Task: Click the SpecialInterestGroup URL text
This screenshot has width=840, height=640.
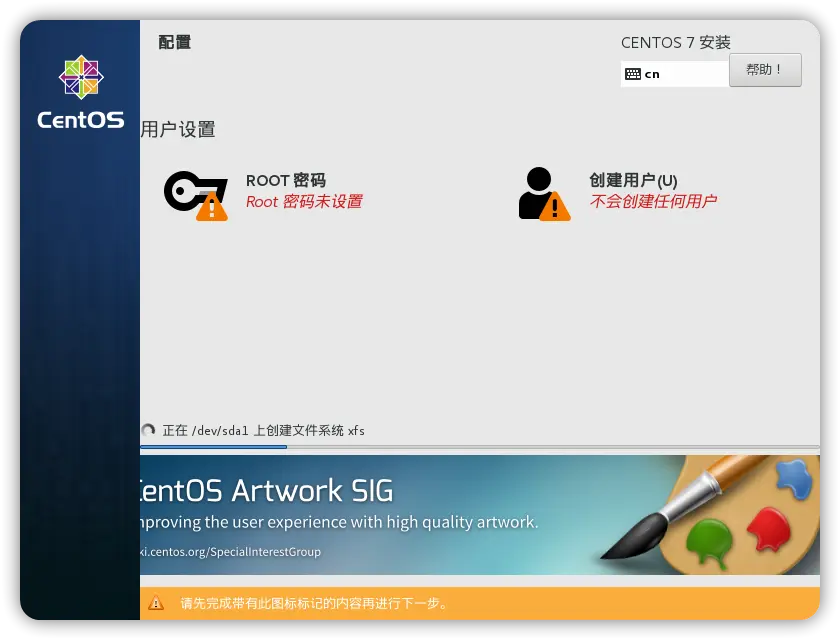Action: tap(231, 552)
